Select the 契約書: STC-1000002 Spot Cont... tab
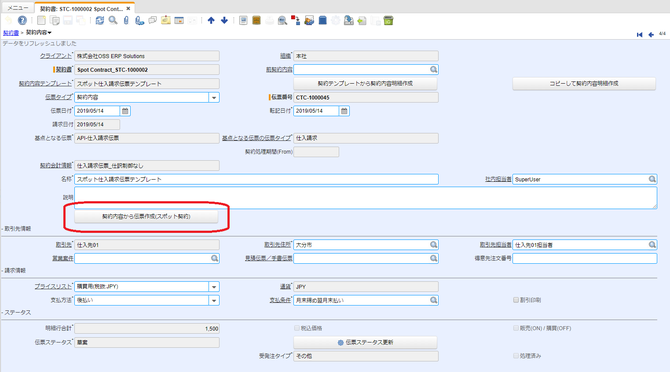 (x=80, y=9)
